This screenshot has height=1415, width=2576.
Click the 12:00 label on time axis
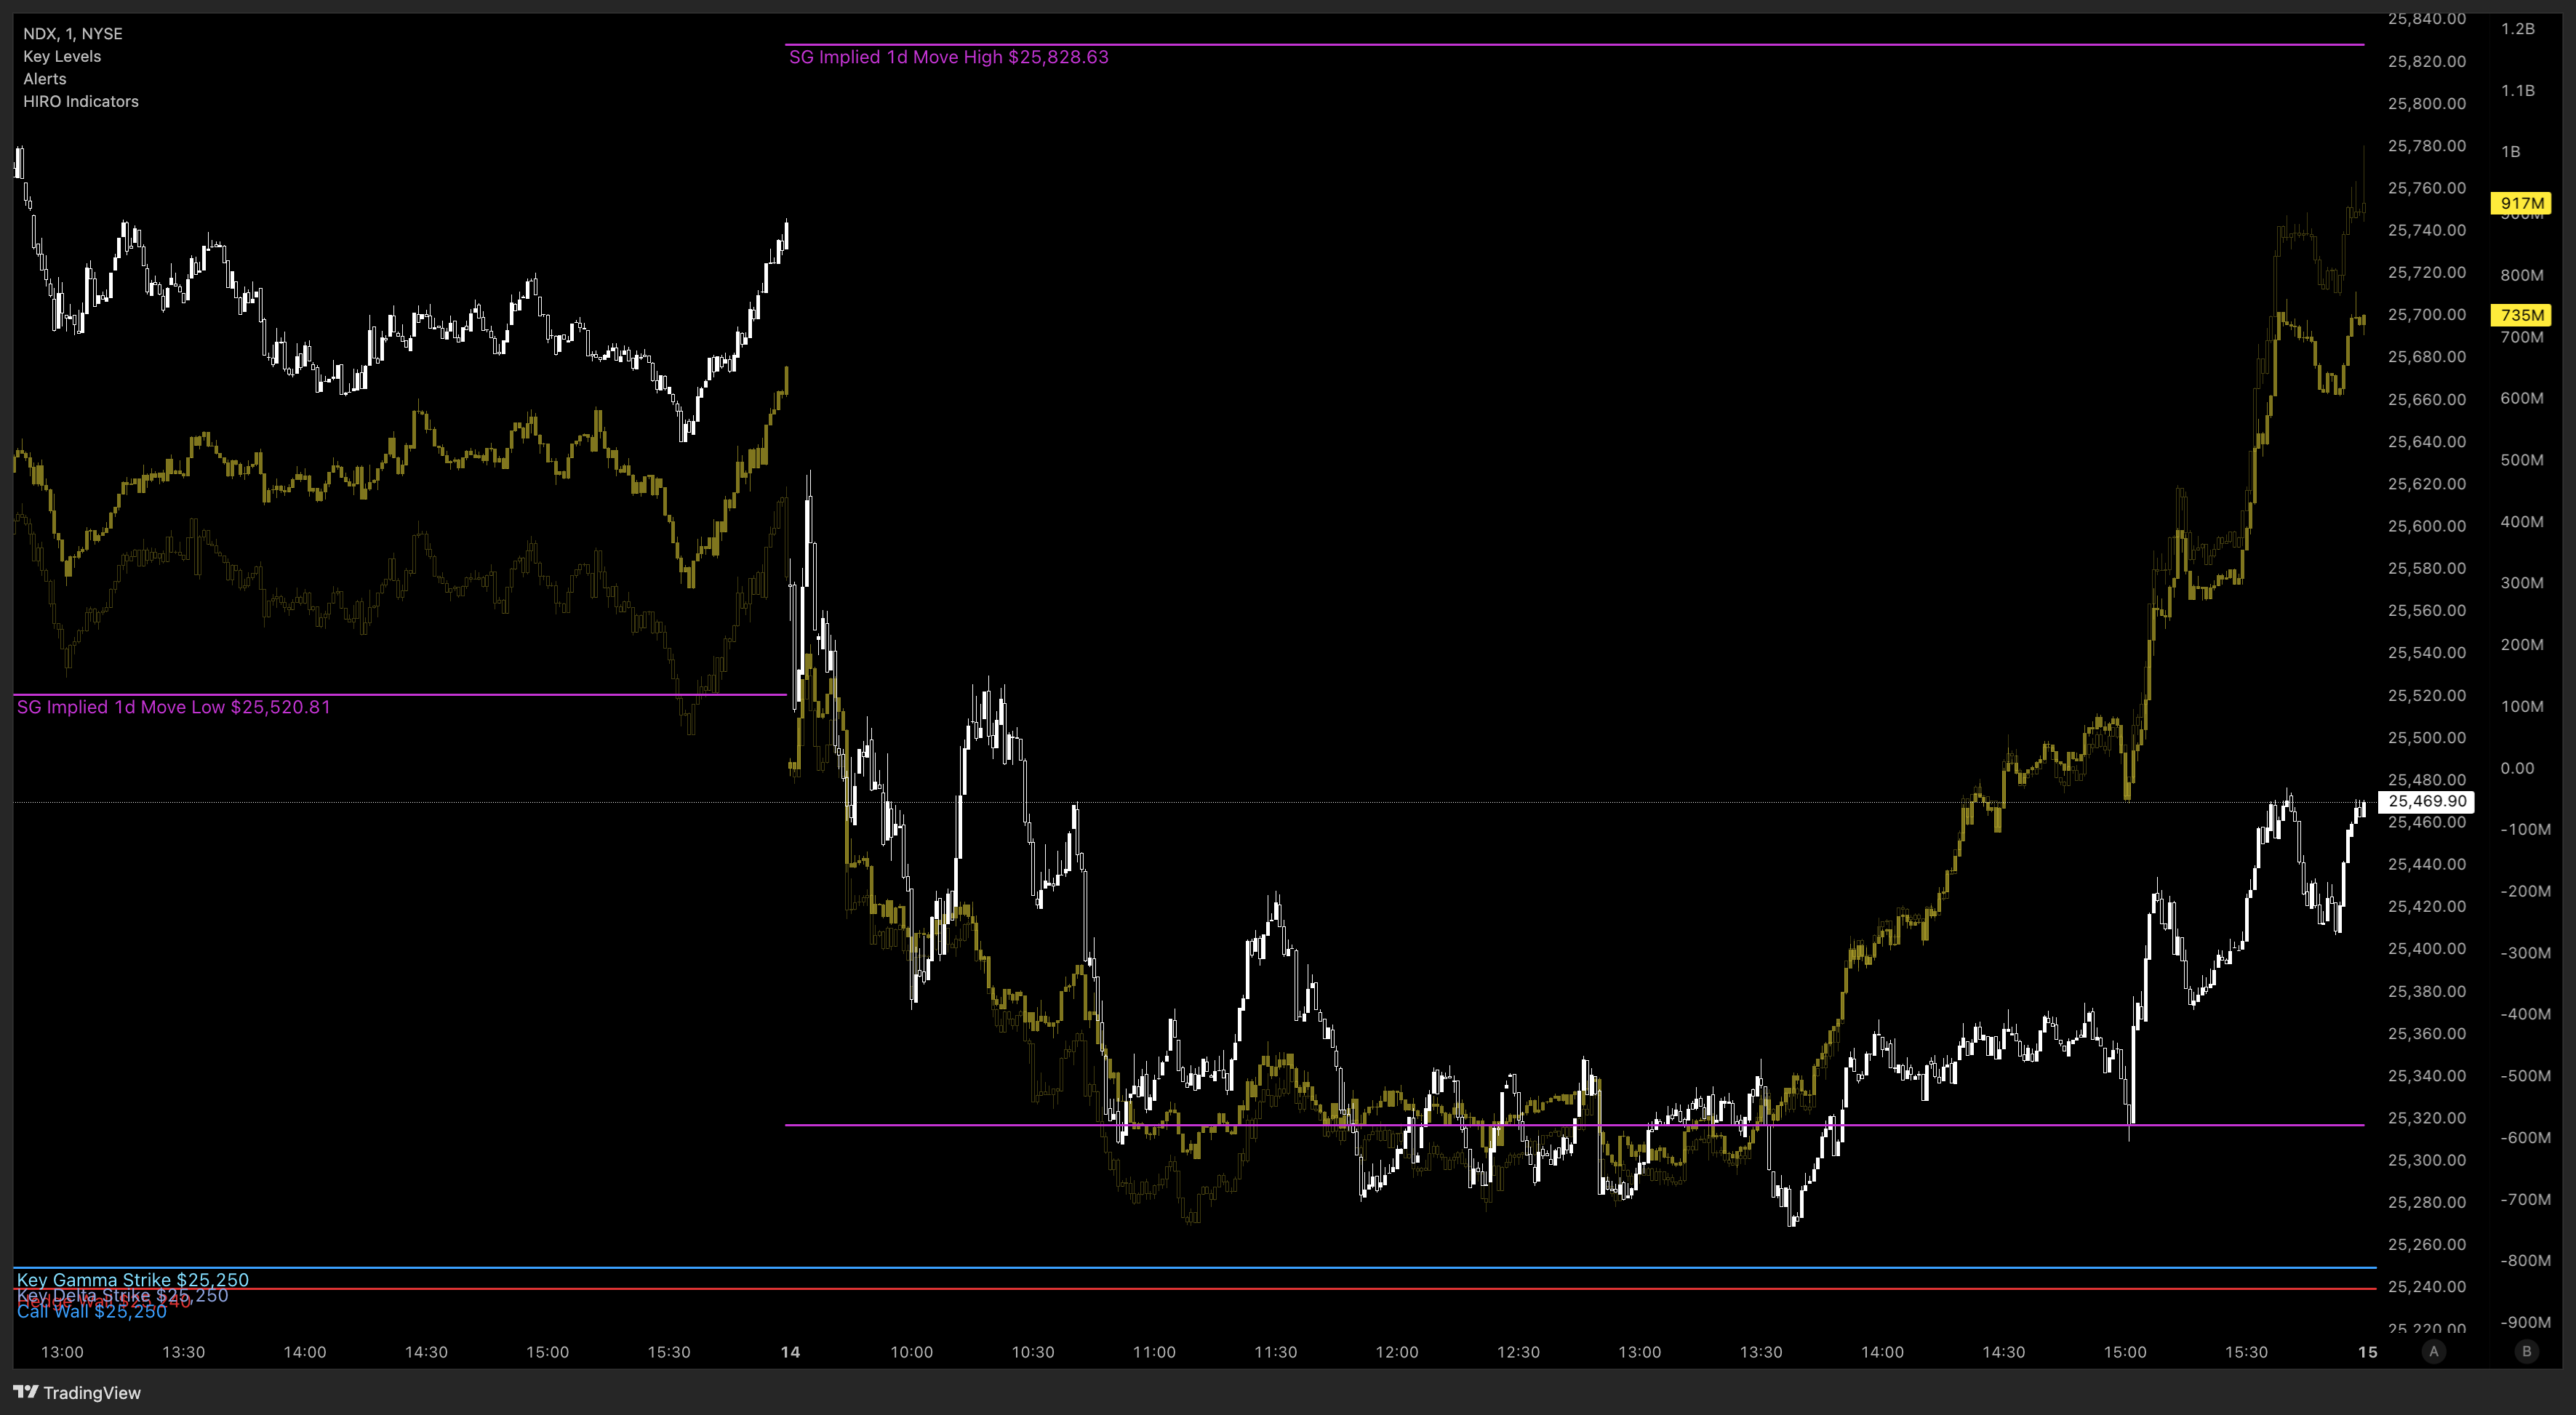(x=1396, y=1352)
